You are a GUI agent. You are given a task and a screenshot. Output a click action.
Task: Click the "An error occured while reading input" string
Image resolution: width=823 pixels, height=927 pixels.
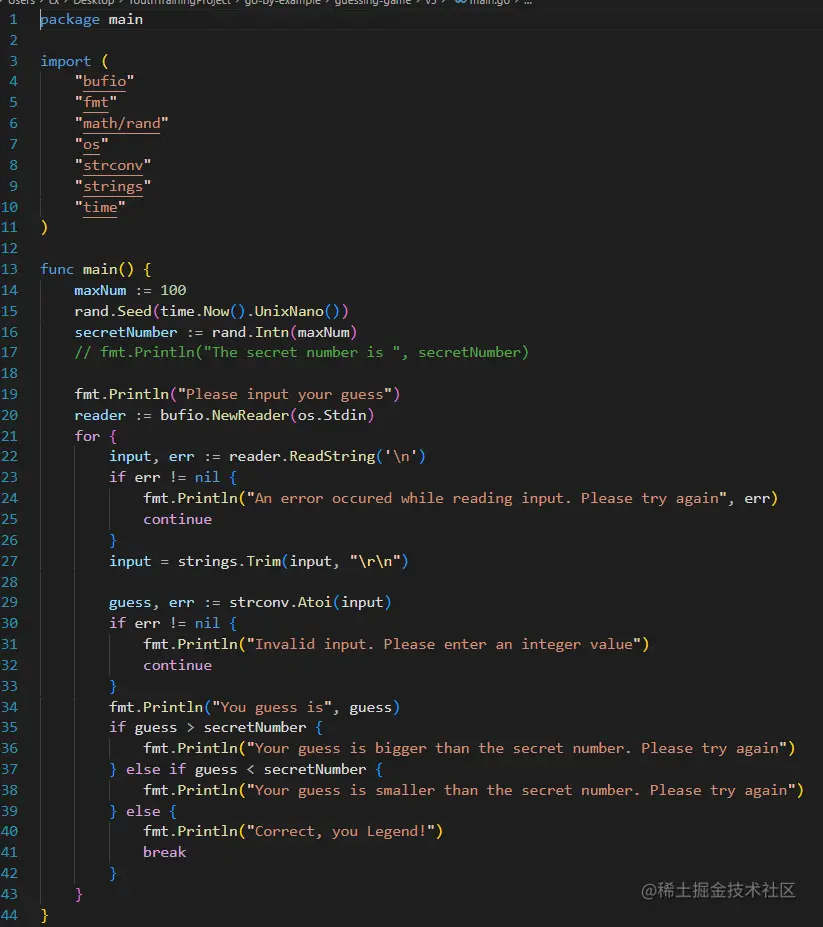point(486,498)
